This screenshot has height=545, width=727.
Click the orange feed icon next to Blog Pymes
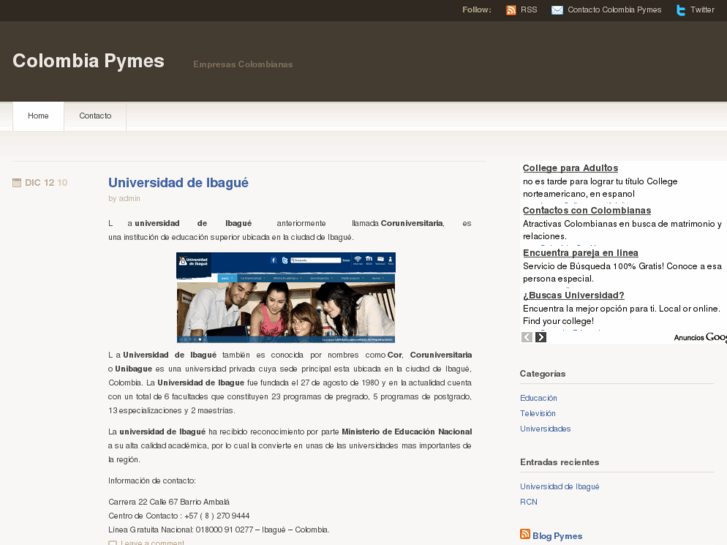[525, 534]
